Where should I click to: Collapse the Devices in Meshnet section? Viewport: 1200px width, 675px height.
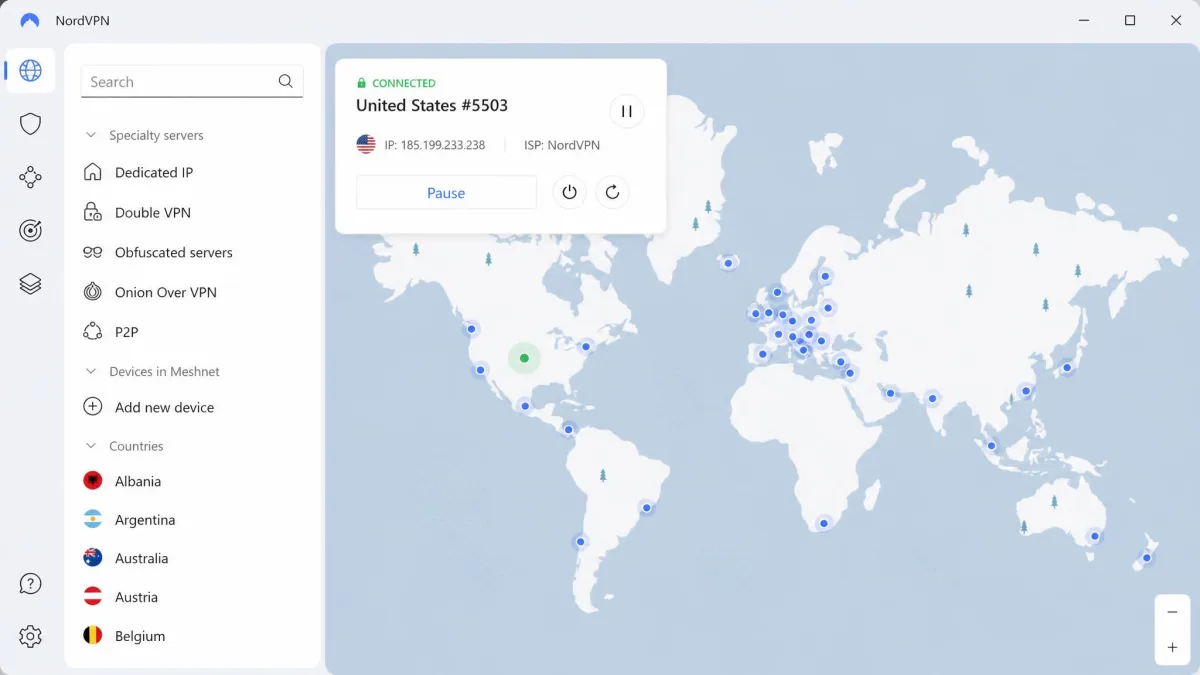(91, 371)
